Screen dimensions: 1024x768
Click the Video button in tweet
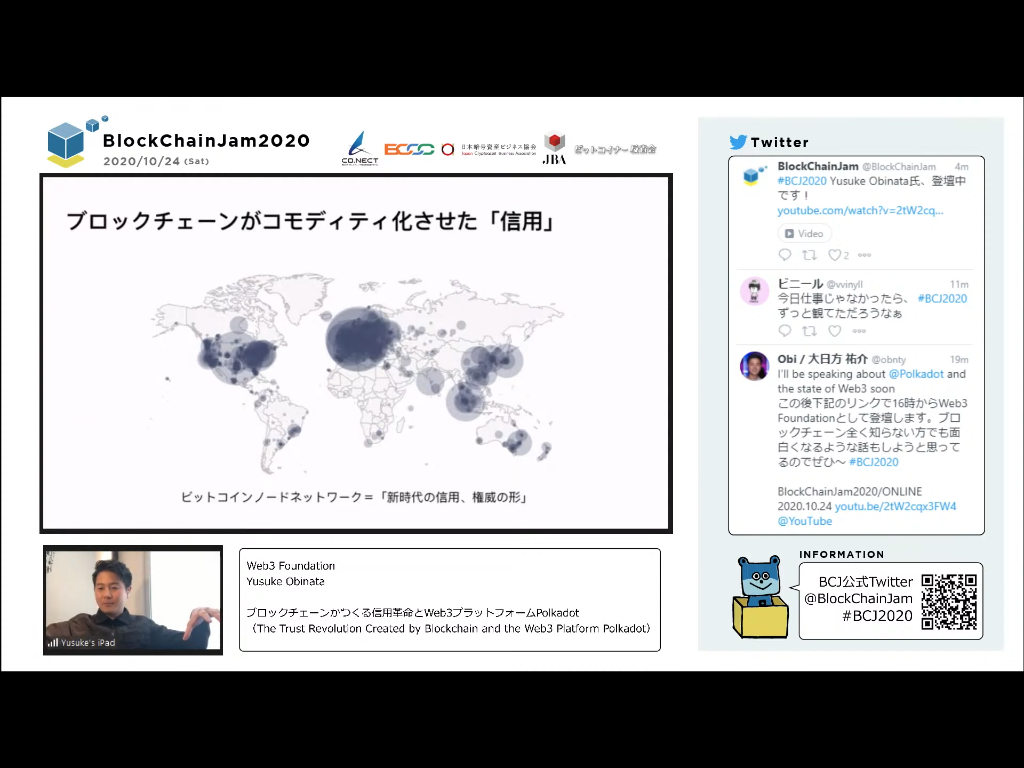point(804,233)
